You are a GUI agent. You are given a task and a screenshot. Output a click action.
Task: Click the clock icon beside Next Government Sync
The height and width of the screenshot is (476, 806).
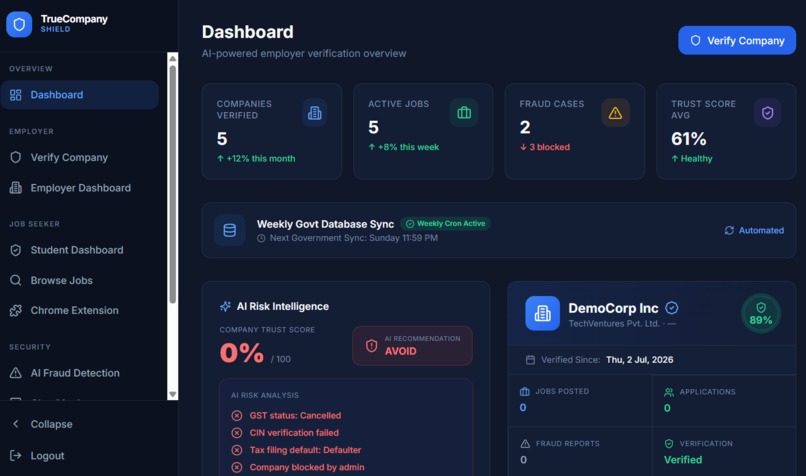coord(261,239)
